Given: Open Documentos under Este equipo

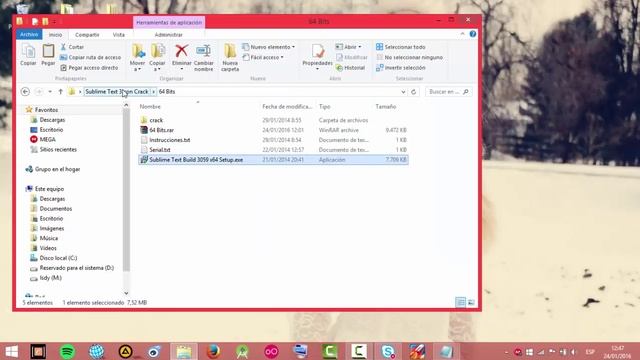Looking at the screenshot, I should [x=56, y=209].
